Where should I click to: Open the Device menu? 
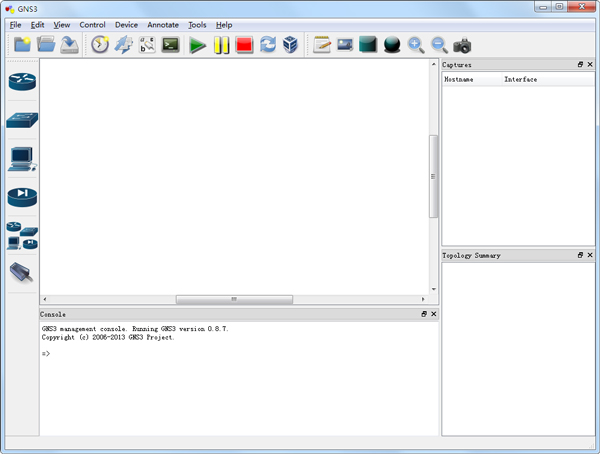[x=126, y=25]
